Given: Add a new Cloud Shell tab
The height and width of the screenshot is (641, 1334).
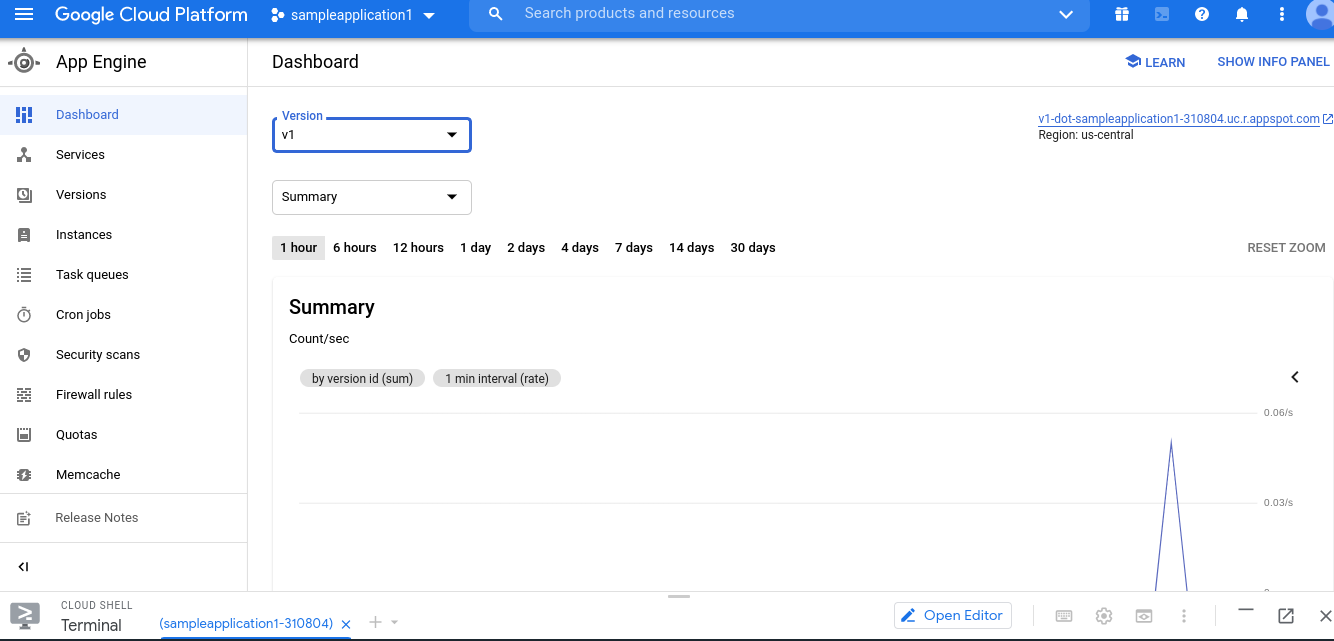Looking at the screenshot, I should (x=376, y=622).
